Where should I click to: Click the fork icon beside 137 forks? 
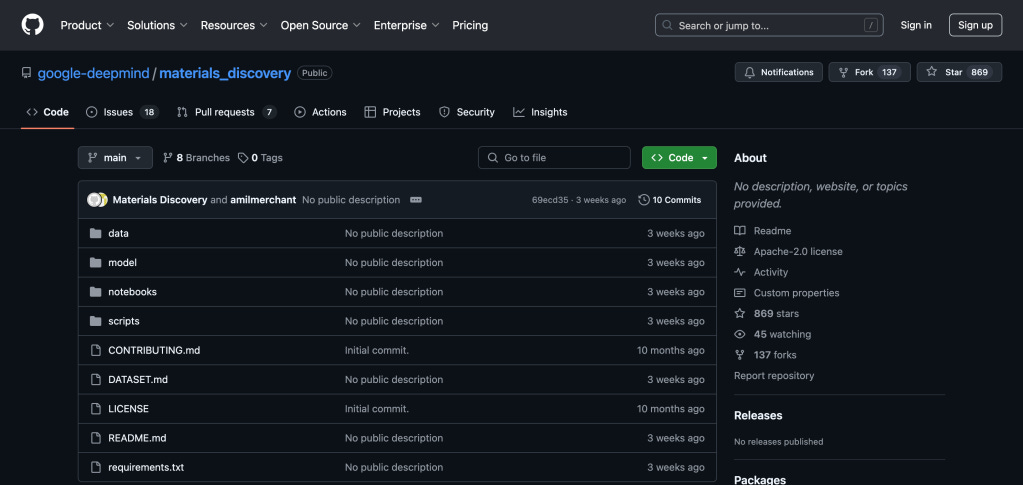[740, 355]
